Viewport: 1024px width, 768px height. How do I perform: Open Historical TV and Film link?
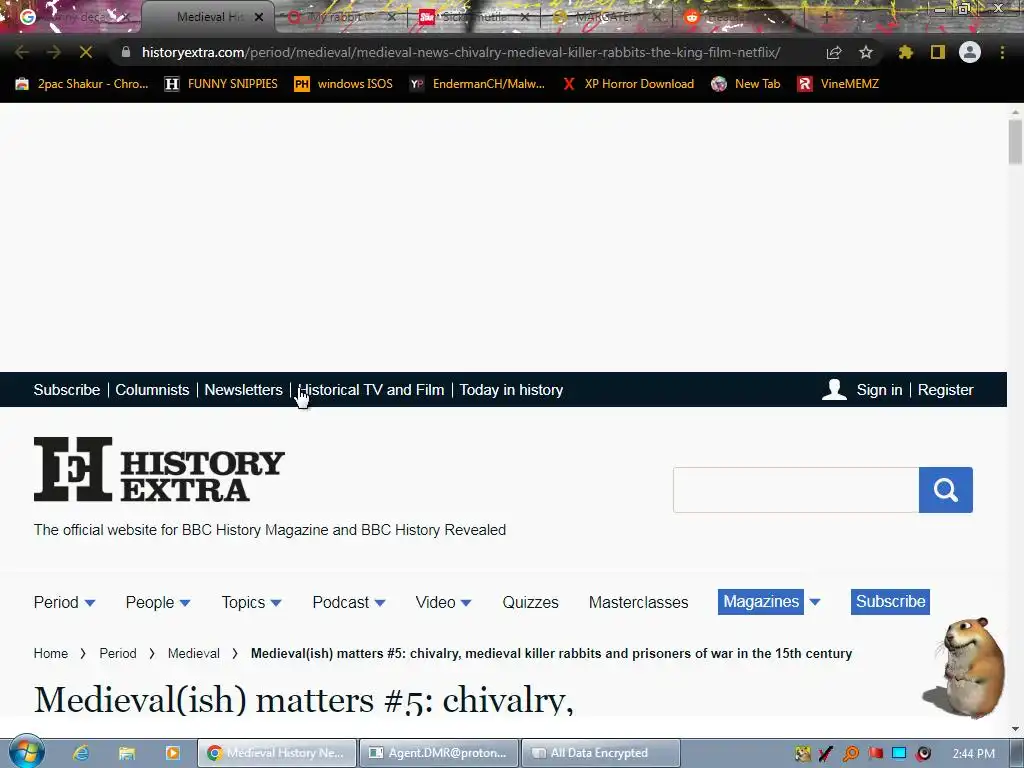click(x=371, y=390)
